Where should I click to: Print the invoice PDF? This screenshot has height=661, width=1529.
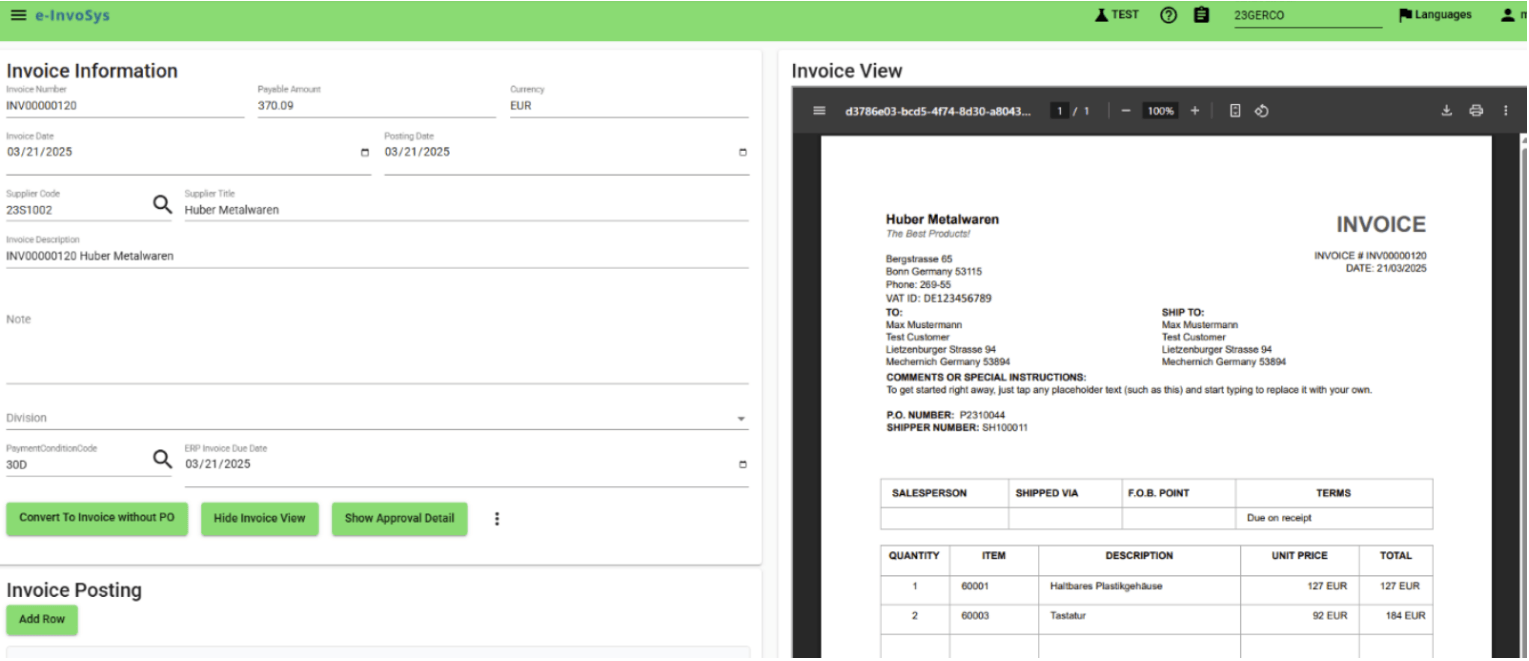coord(1476,111)
